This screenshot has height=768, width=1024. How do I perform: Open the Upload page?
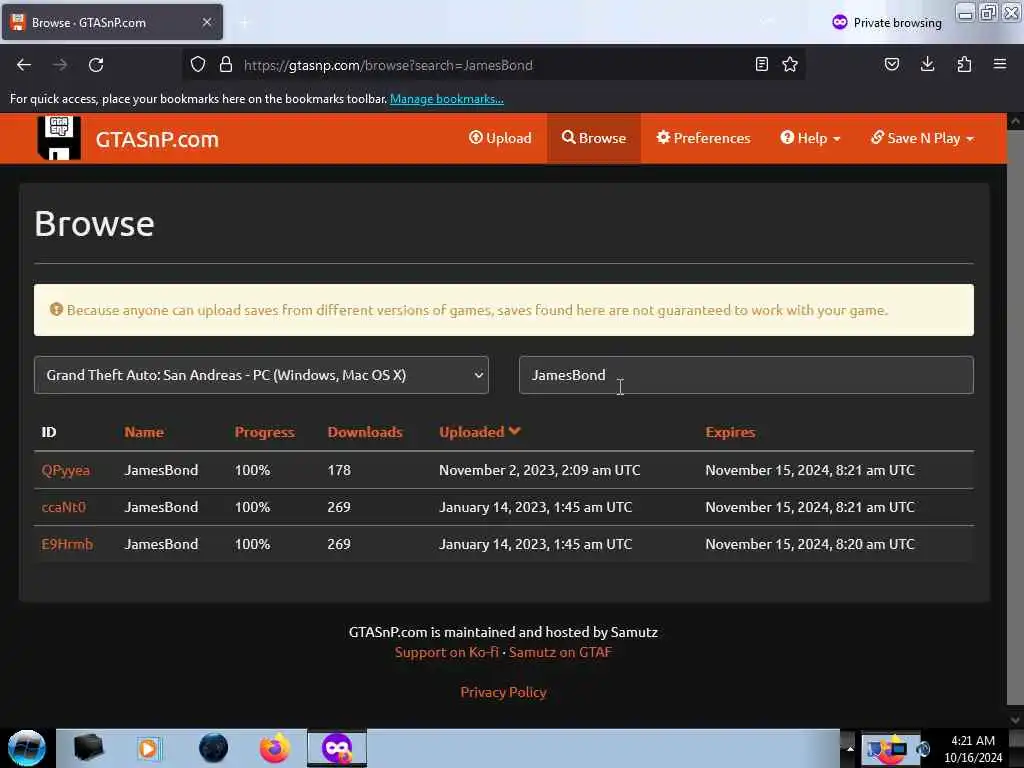point(500,138)
